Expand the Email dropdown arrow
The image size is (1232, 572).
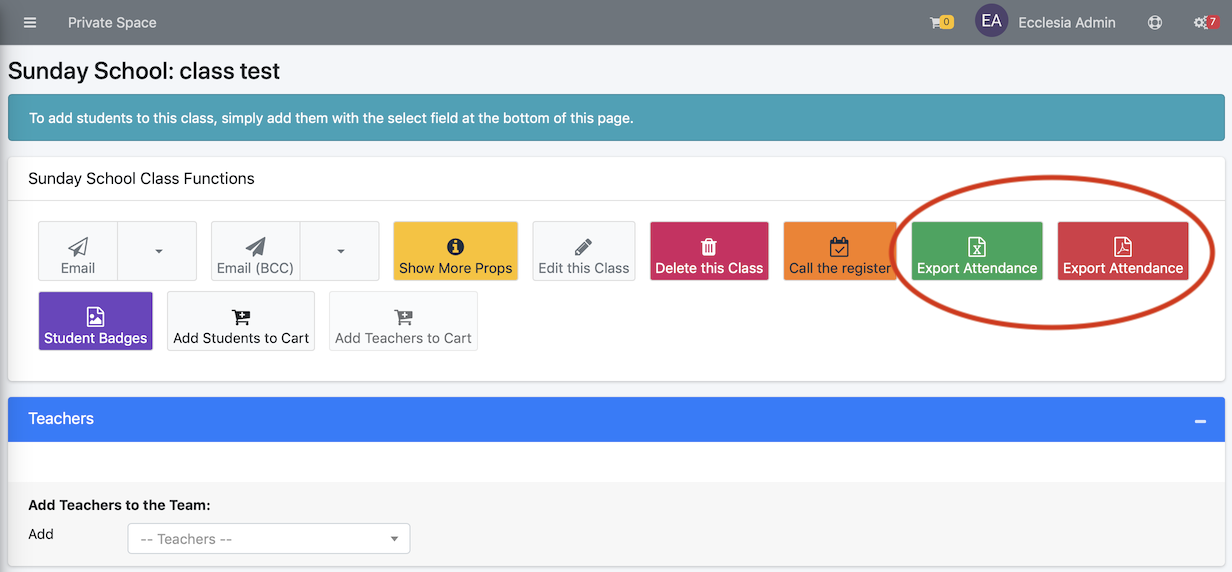[158, 251]
